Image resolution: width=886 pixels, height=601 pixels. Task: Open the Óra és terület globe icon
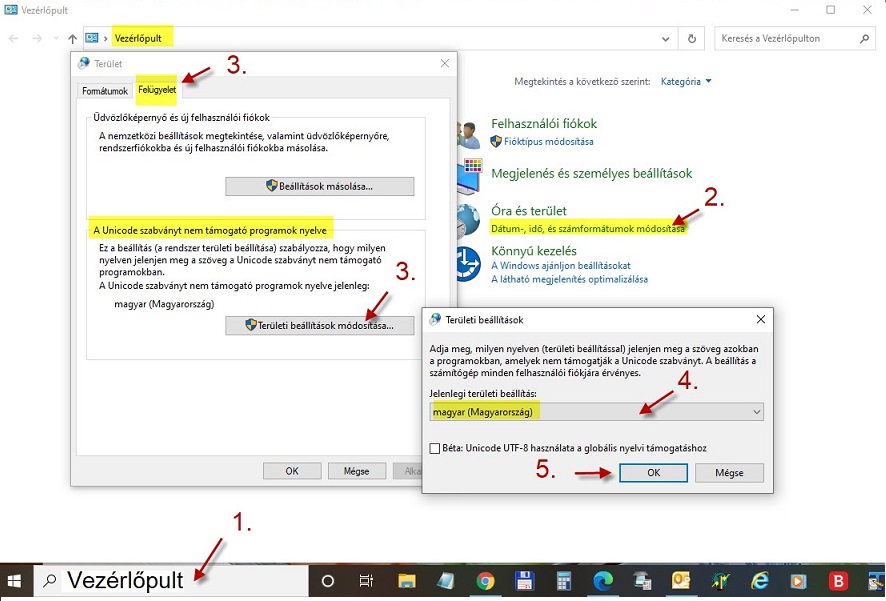[469, 221]
